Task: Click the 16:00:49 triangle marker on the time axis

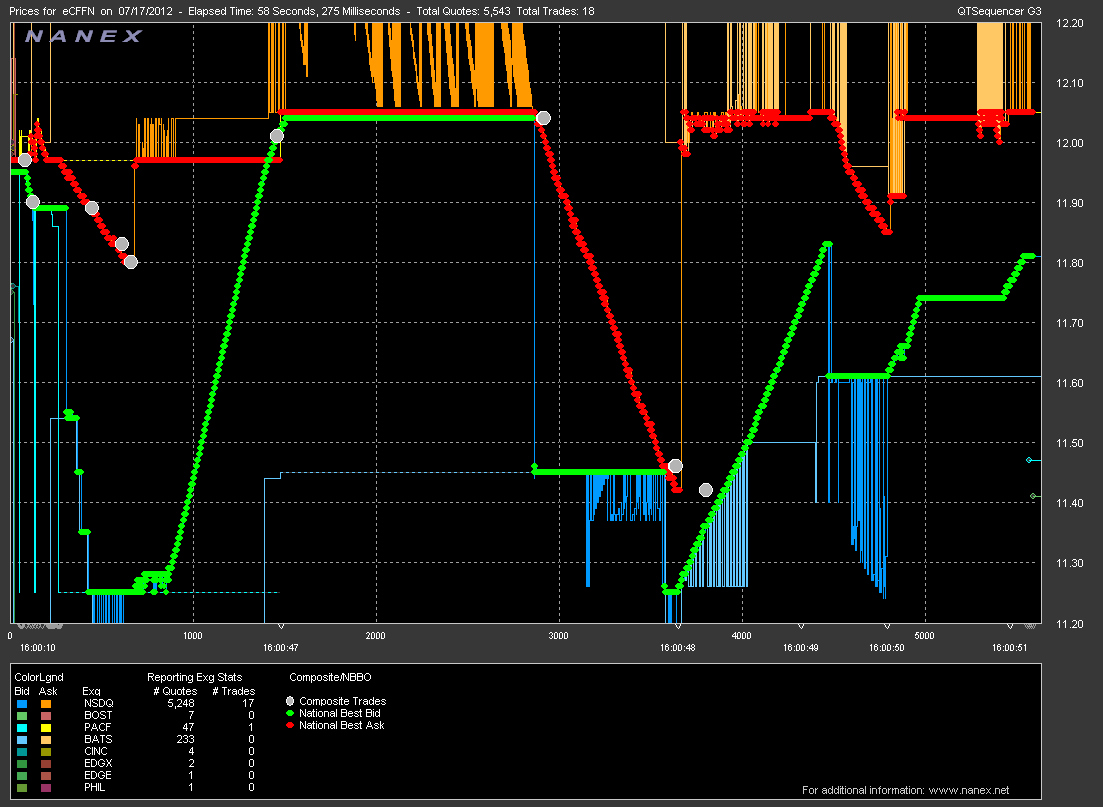Action: 801,626
